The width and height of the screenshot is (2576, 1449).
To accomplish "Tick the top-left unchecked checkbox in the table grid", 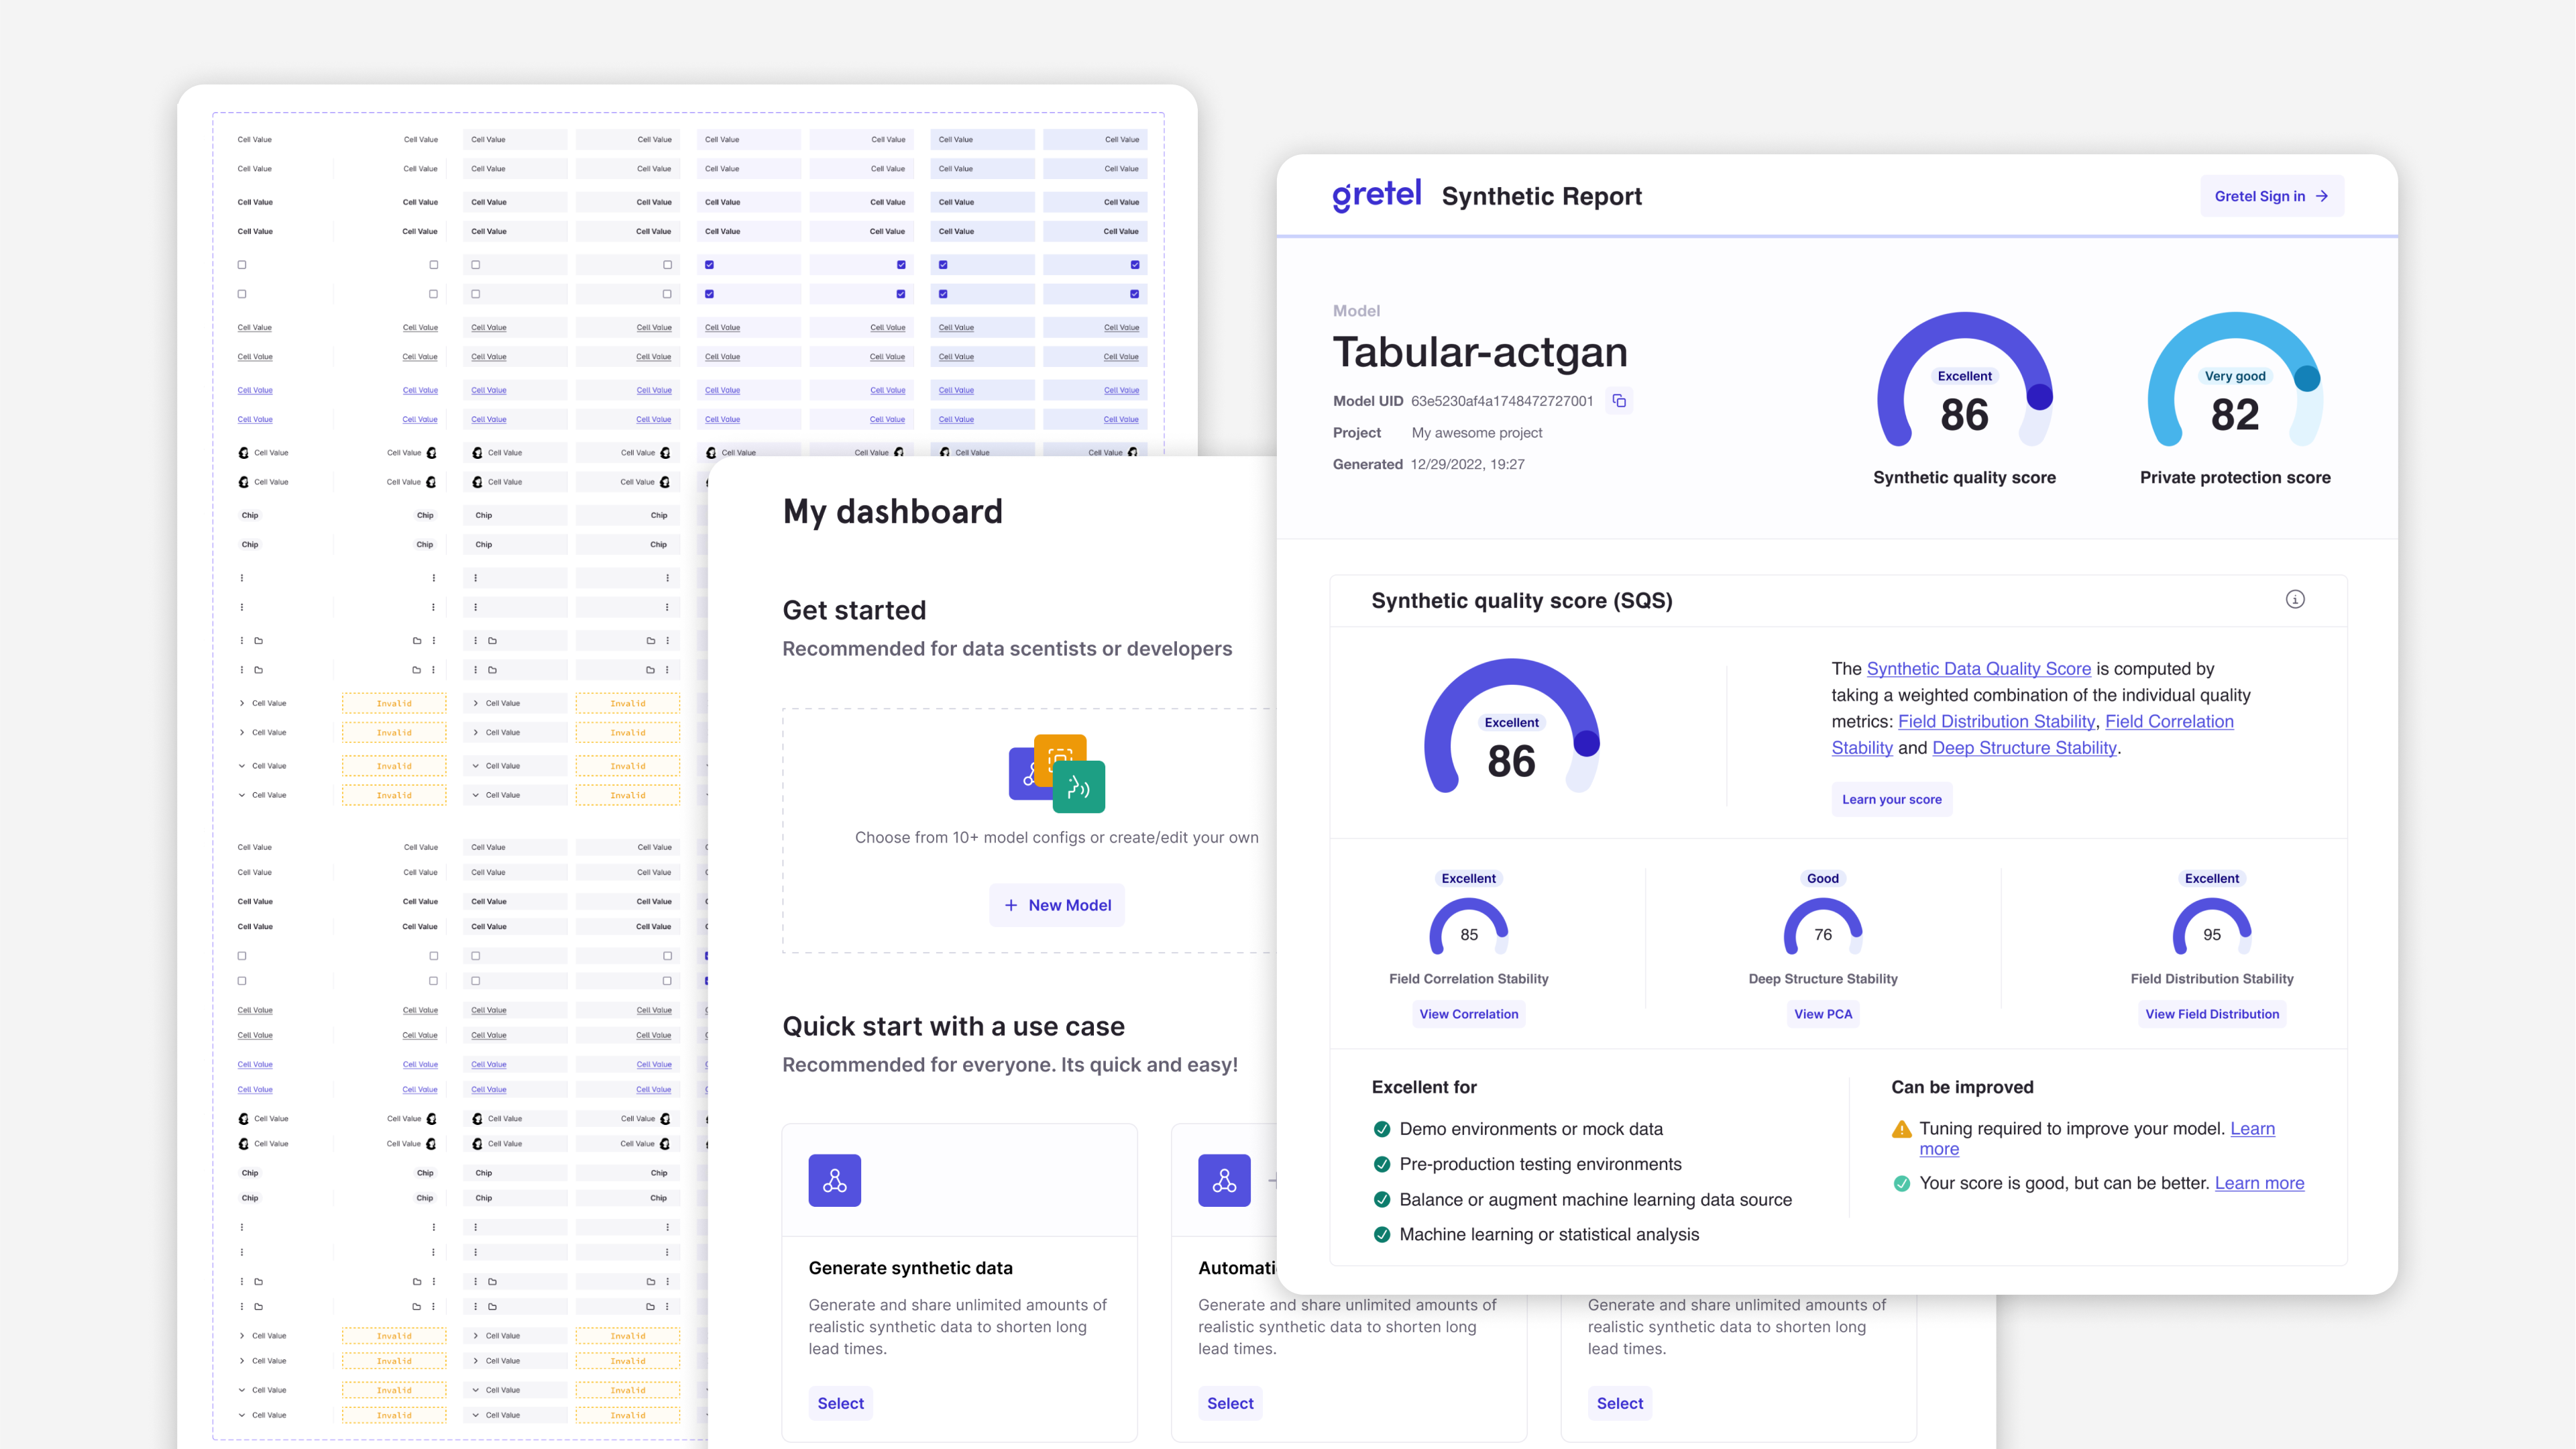I will pos(242,265).
